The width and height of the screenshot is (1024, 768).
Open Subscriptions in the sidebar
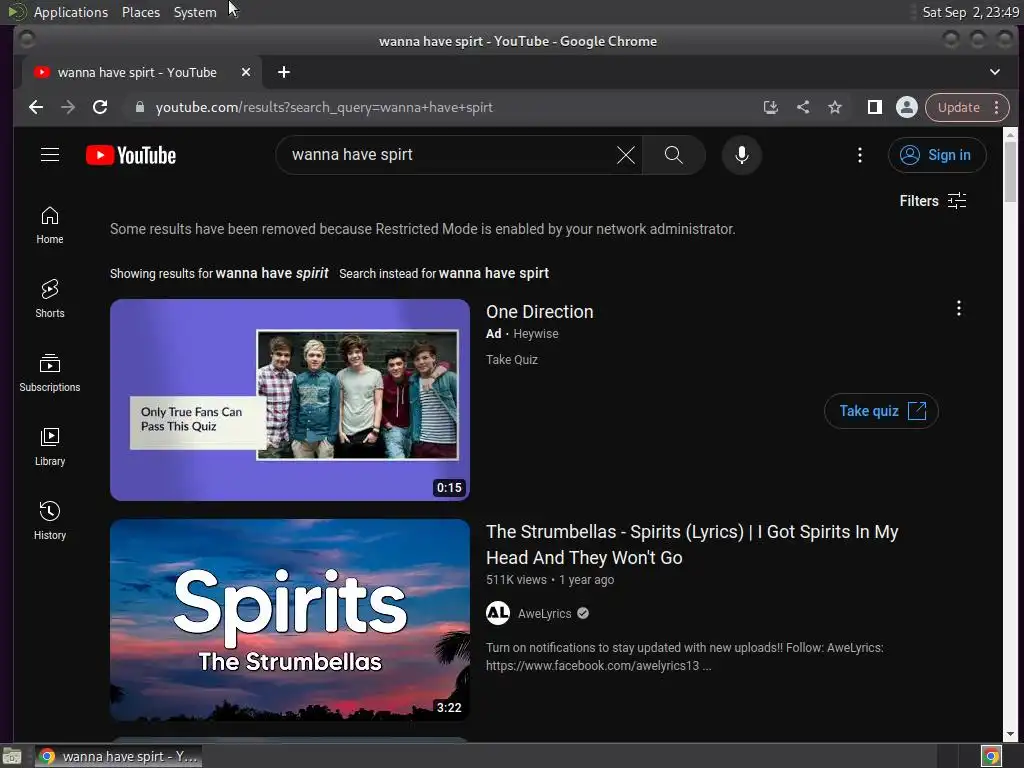[50, 373]
